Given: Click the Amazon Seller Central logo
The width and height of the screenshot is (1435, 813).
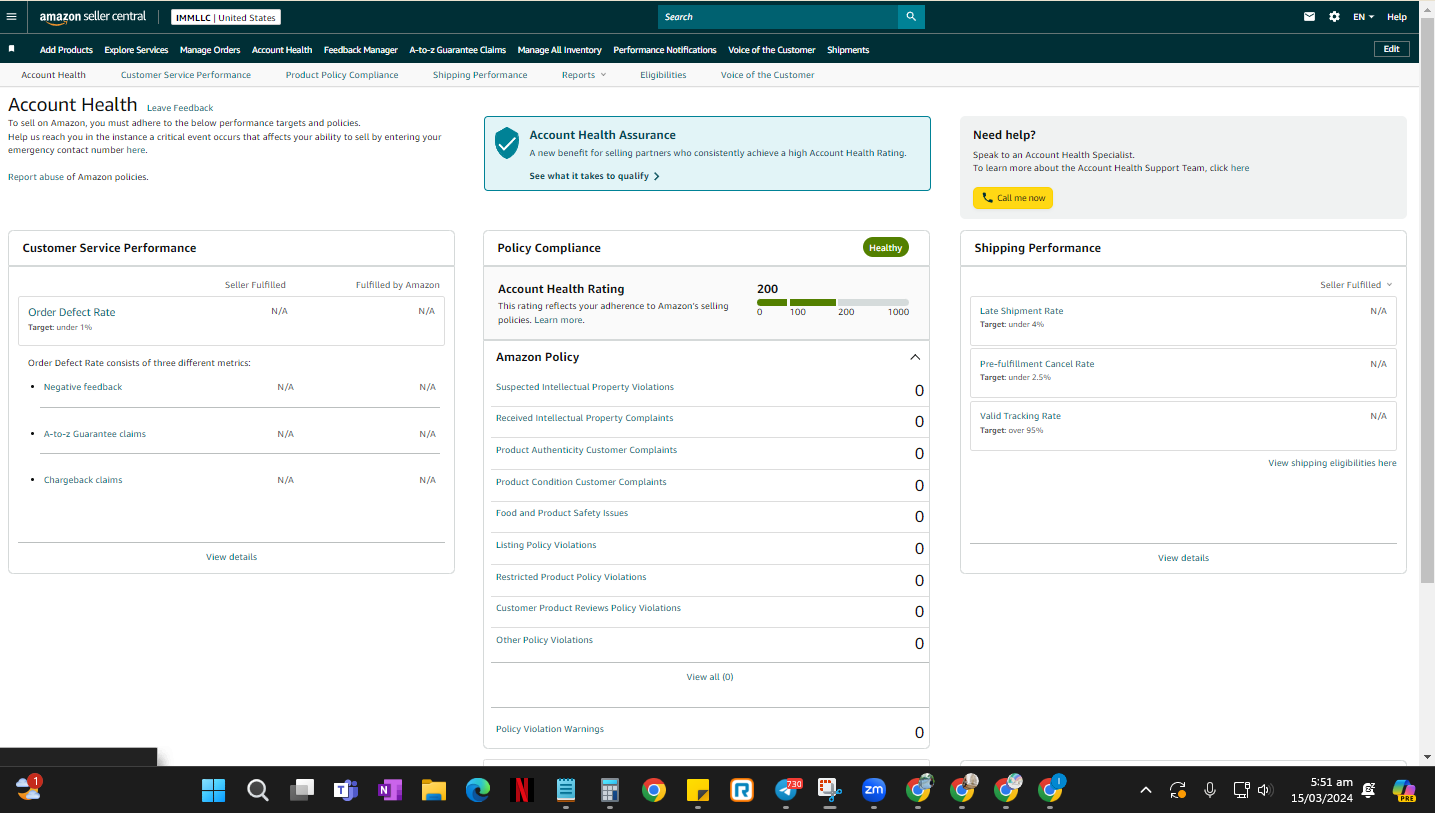Looking at the screenshot, I should tap(93, 17).
